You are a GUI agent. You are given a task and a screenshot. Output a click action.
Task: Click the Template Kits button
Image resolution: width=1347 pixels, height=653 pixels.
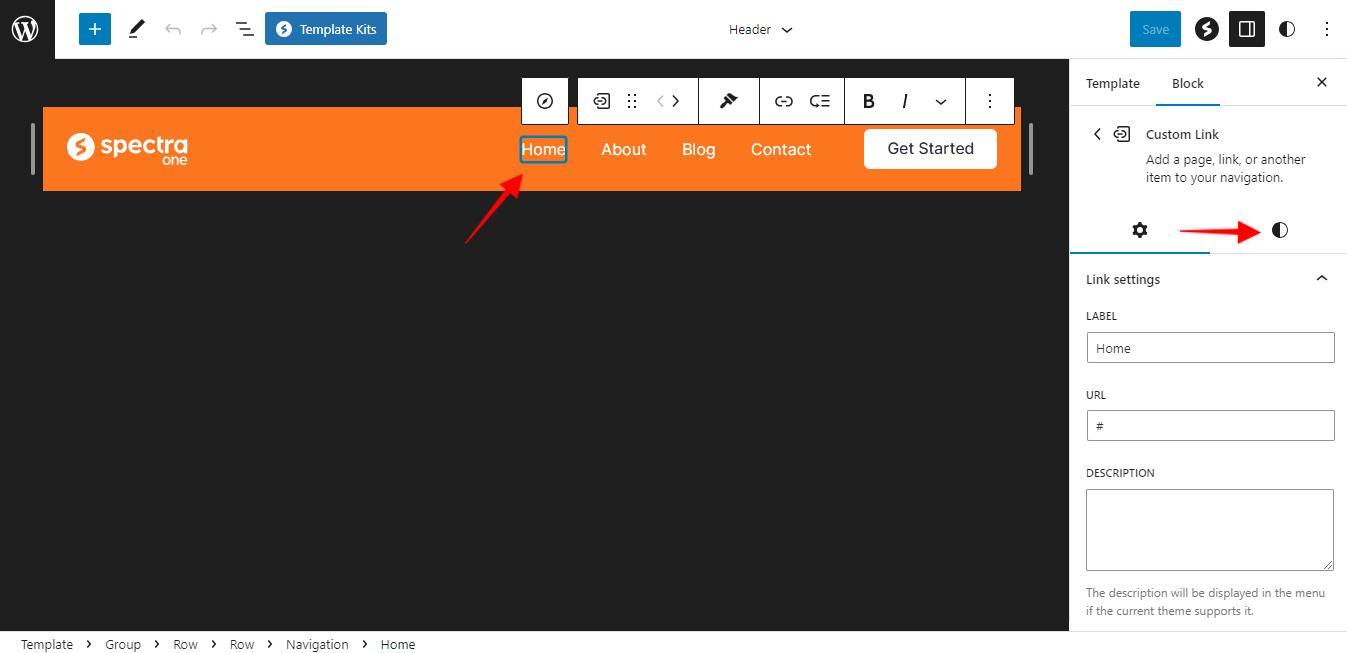pyautogui.click(x=326, y=29)
